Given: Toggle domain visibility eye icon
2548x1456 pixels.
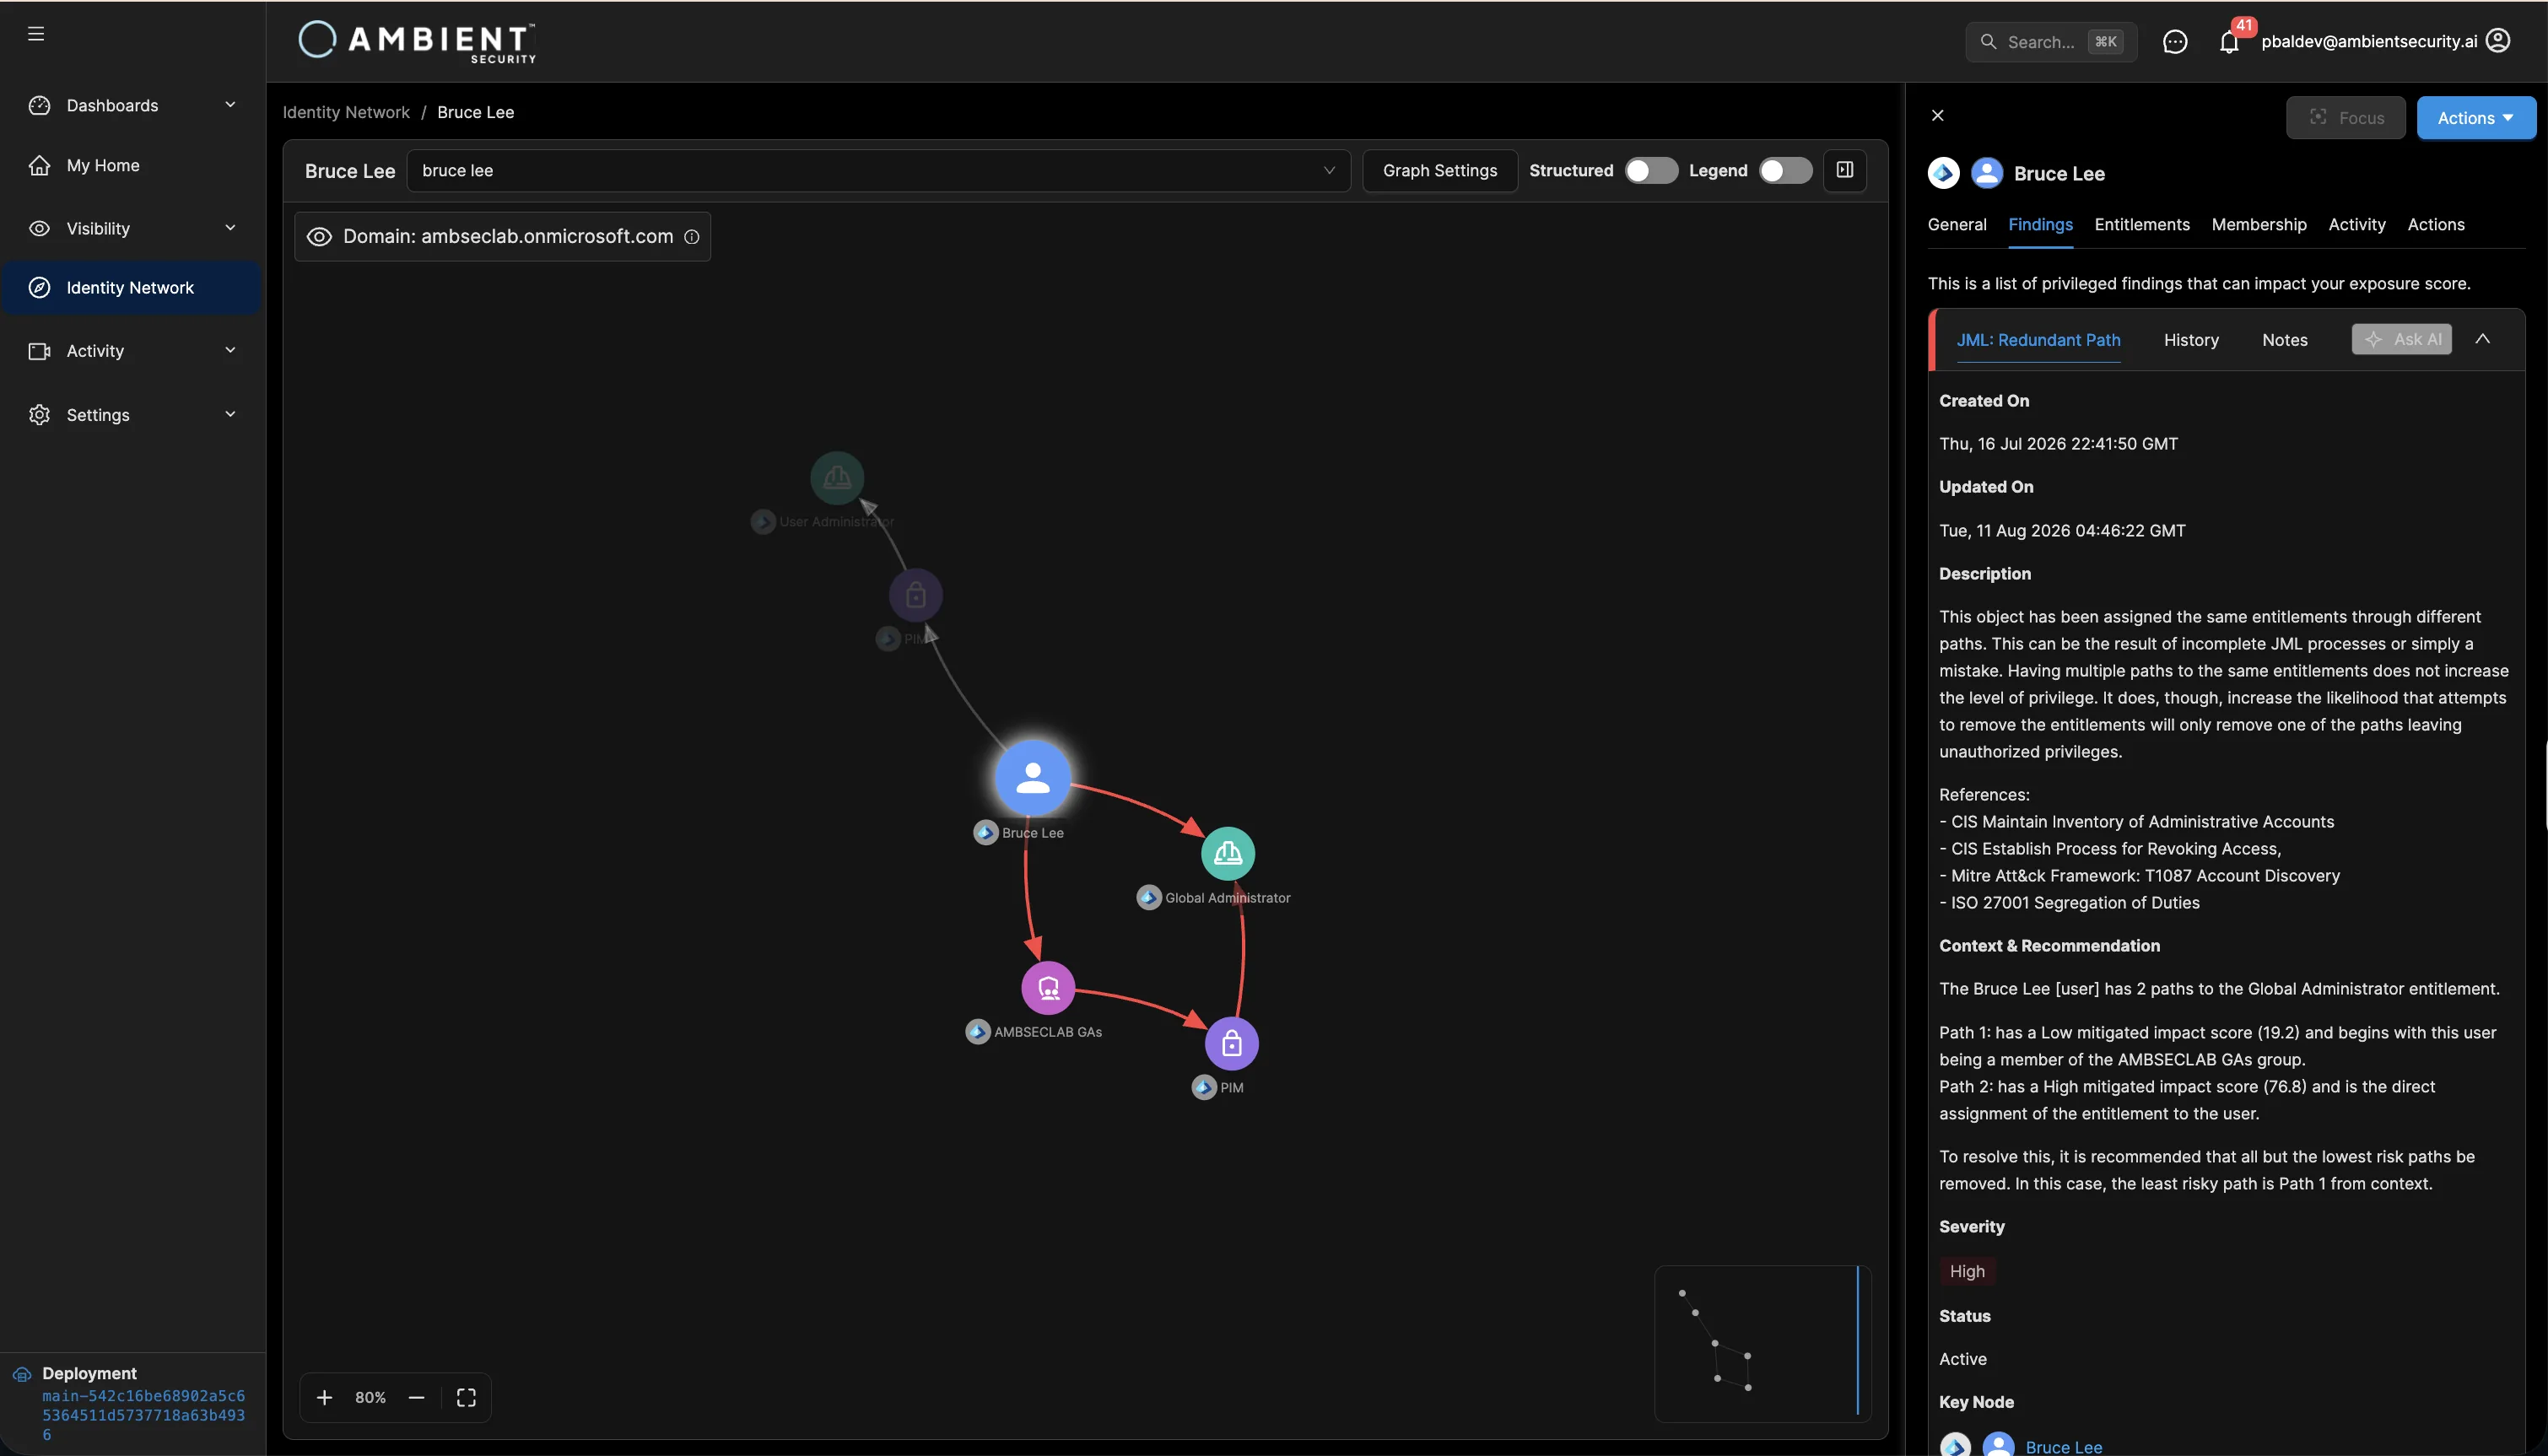Looking at the screenshot, I should point(319,237).
